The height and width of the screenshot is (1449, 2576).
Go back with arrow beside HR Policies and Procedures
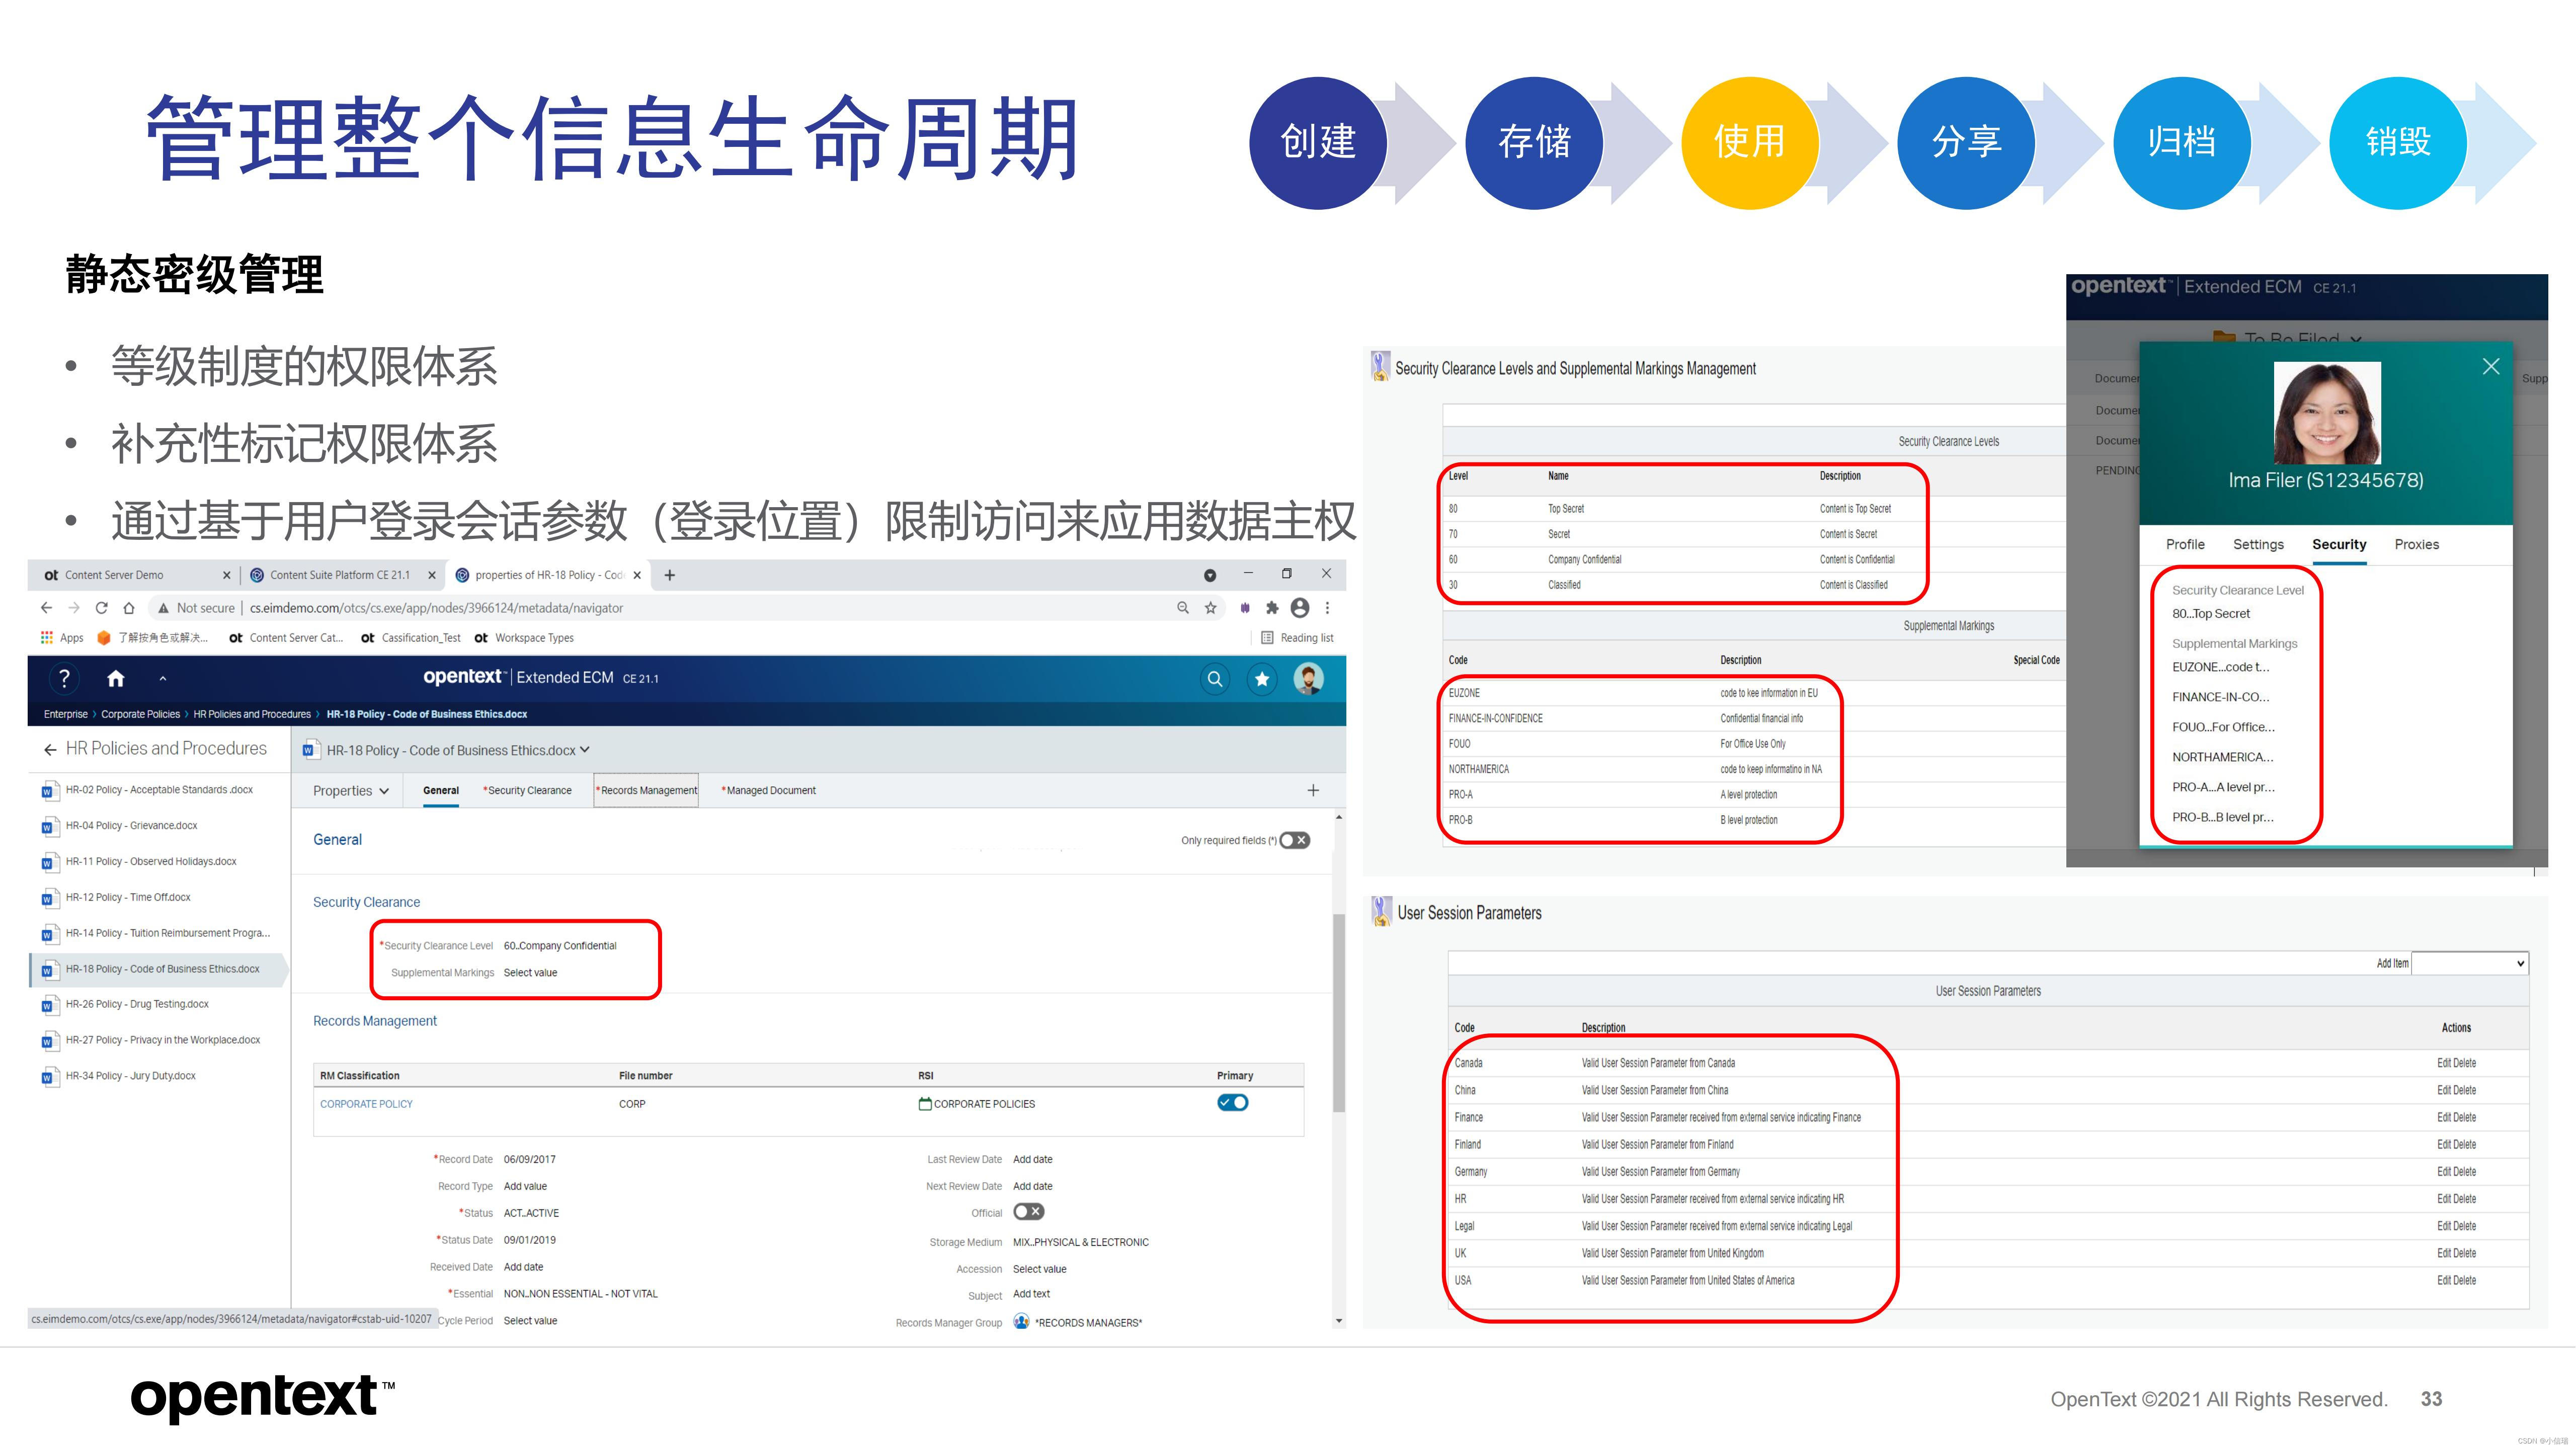[50, 749]
